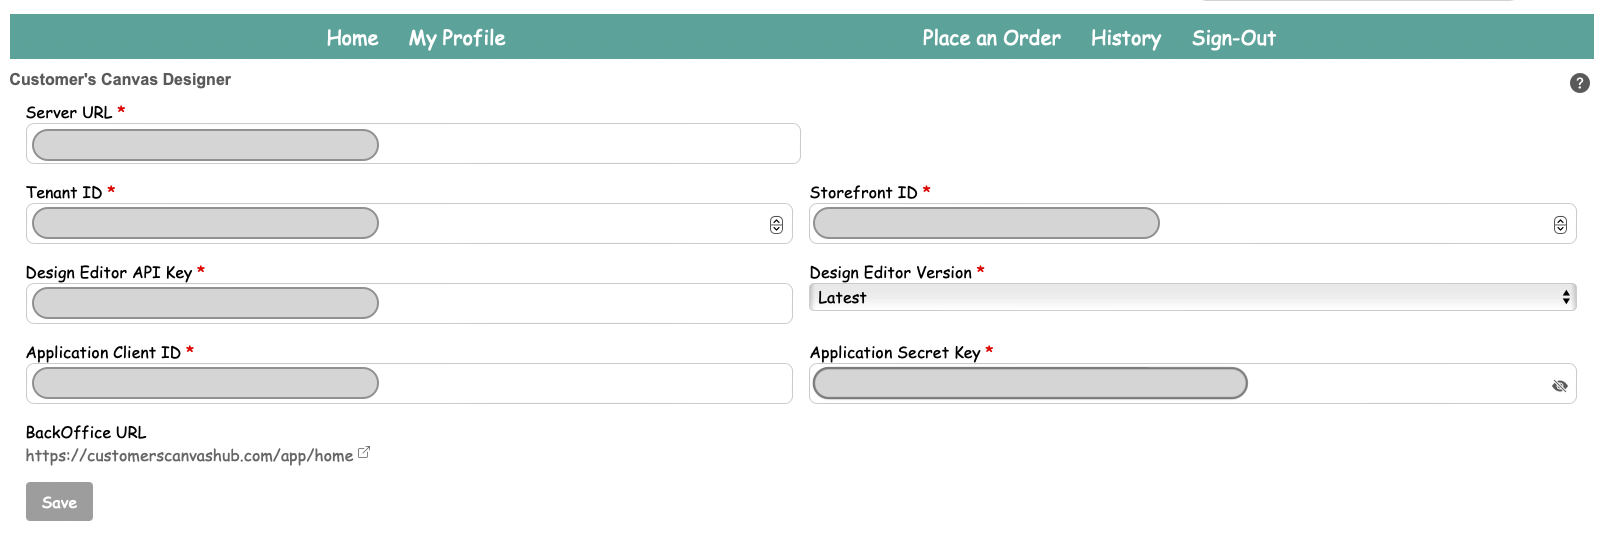Toggle Application Secret Key visibility eye icon
Screen dimensions: 1605x536
click(1559, 386)
